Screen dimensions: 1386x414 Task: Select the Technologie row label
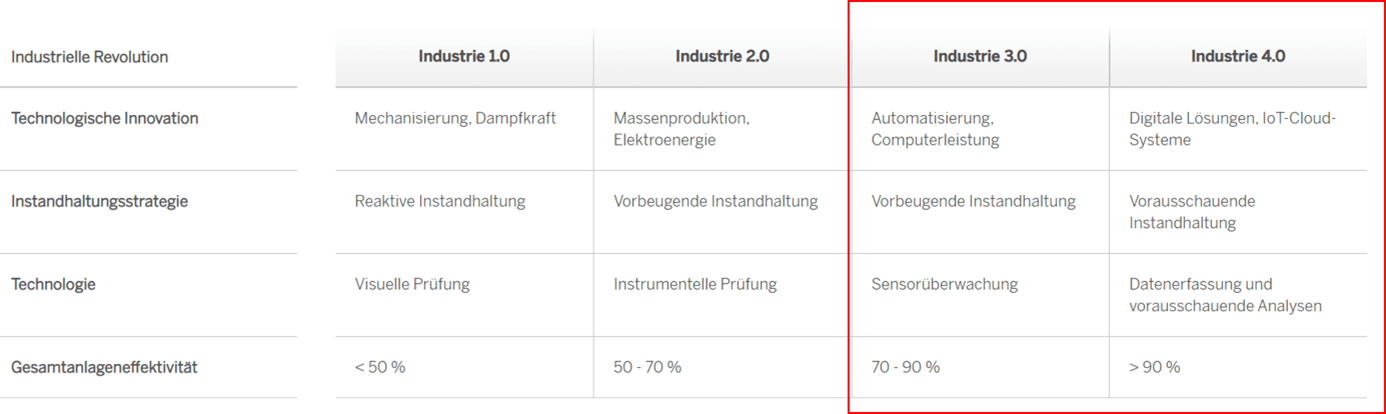(x=53, y=284)
